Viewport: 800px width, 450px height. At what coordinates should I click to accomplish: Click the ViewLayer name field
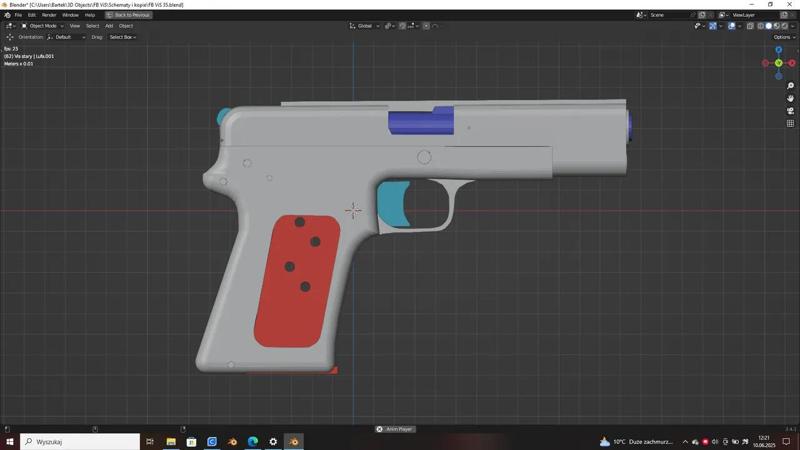tap(754, 15)
